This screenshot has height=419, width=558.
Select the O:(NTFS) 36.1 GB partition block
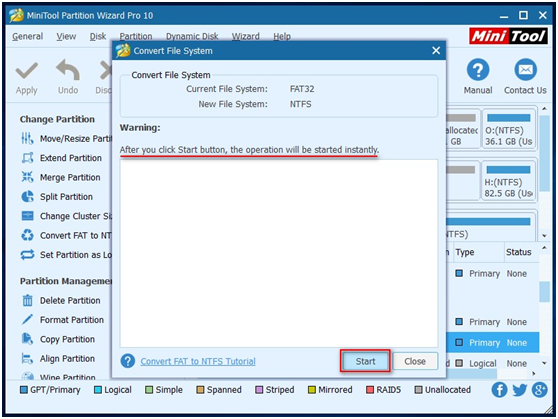coord(508,130)
